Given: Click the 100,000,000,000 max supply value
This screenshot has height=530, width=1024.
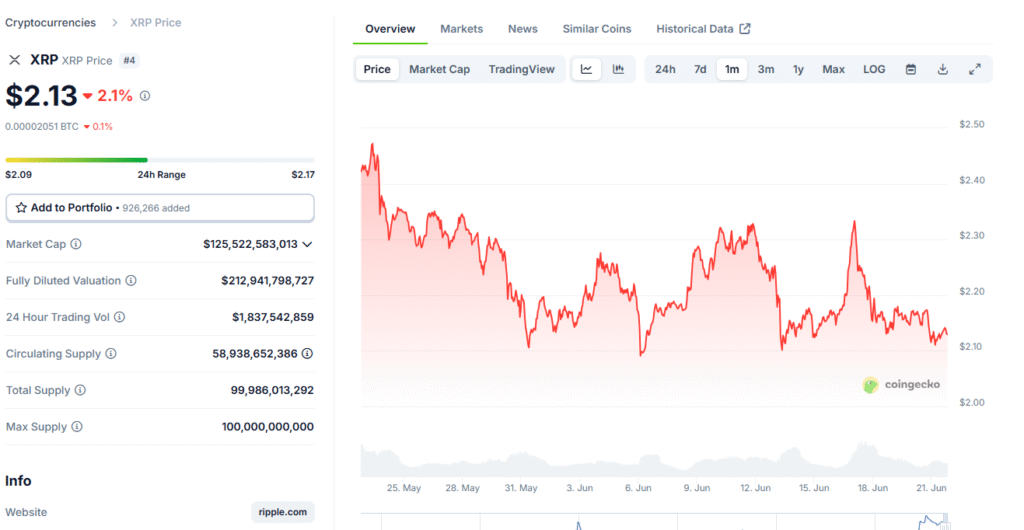Looking at the screenshot, I should (268, 427).
